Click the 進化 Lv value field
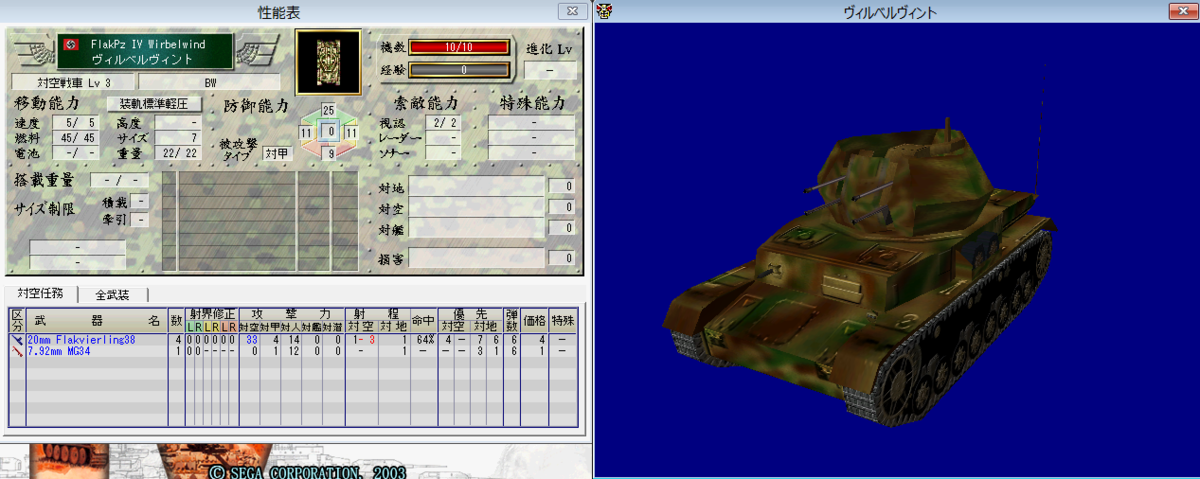This screenshot has height=479, width=1200. 550,71
